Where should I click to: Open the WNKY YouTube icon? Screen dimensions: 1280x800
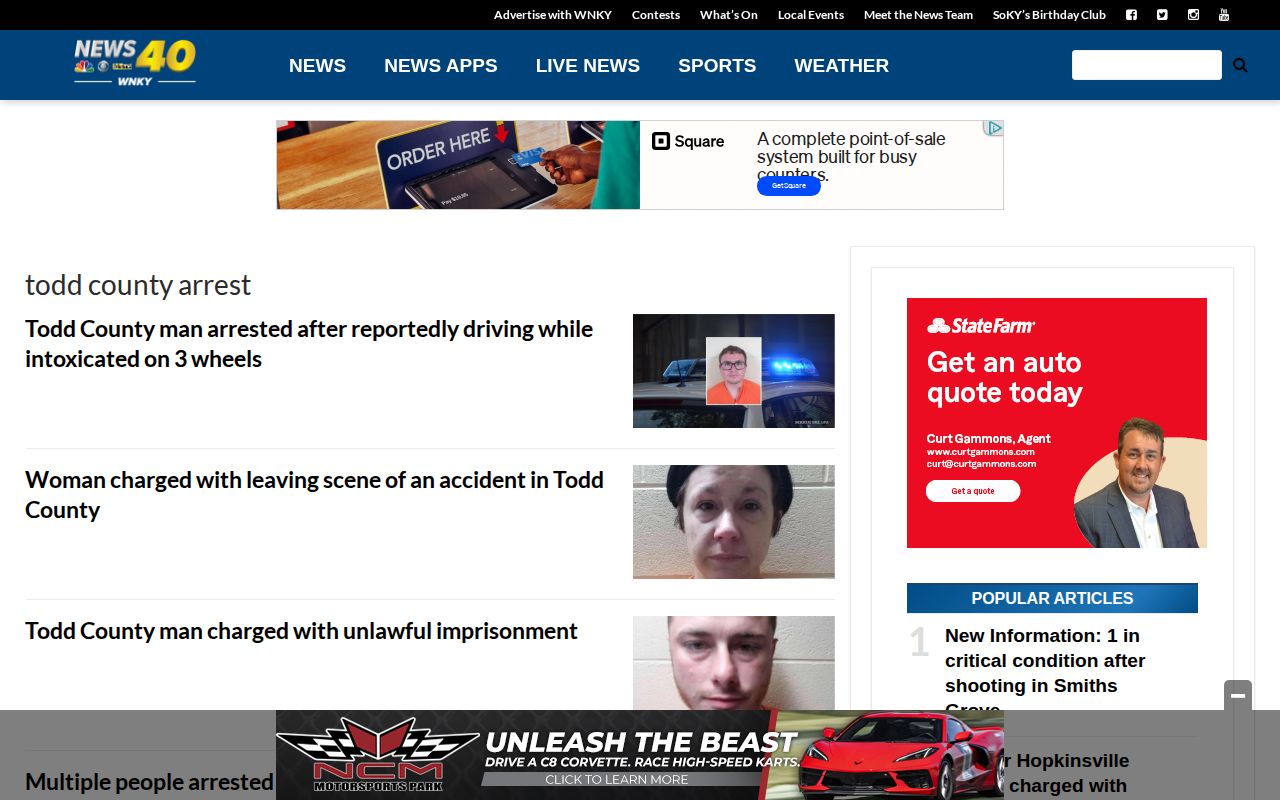tap(1223, 15)
